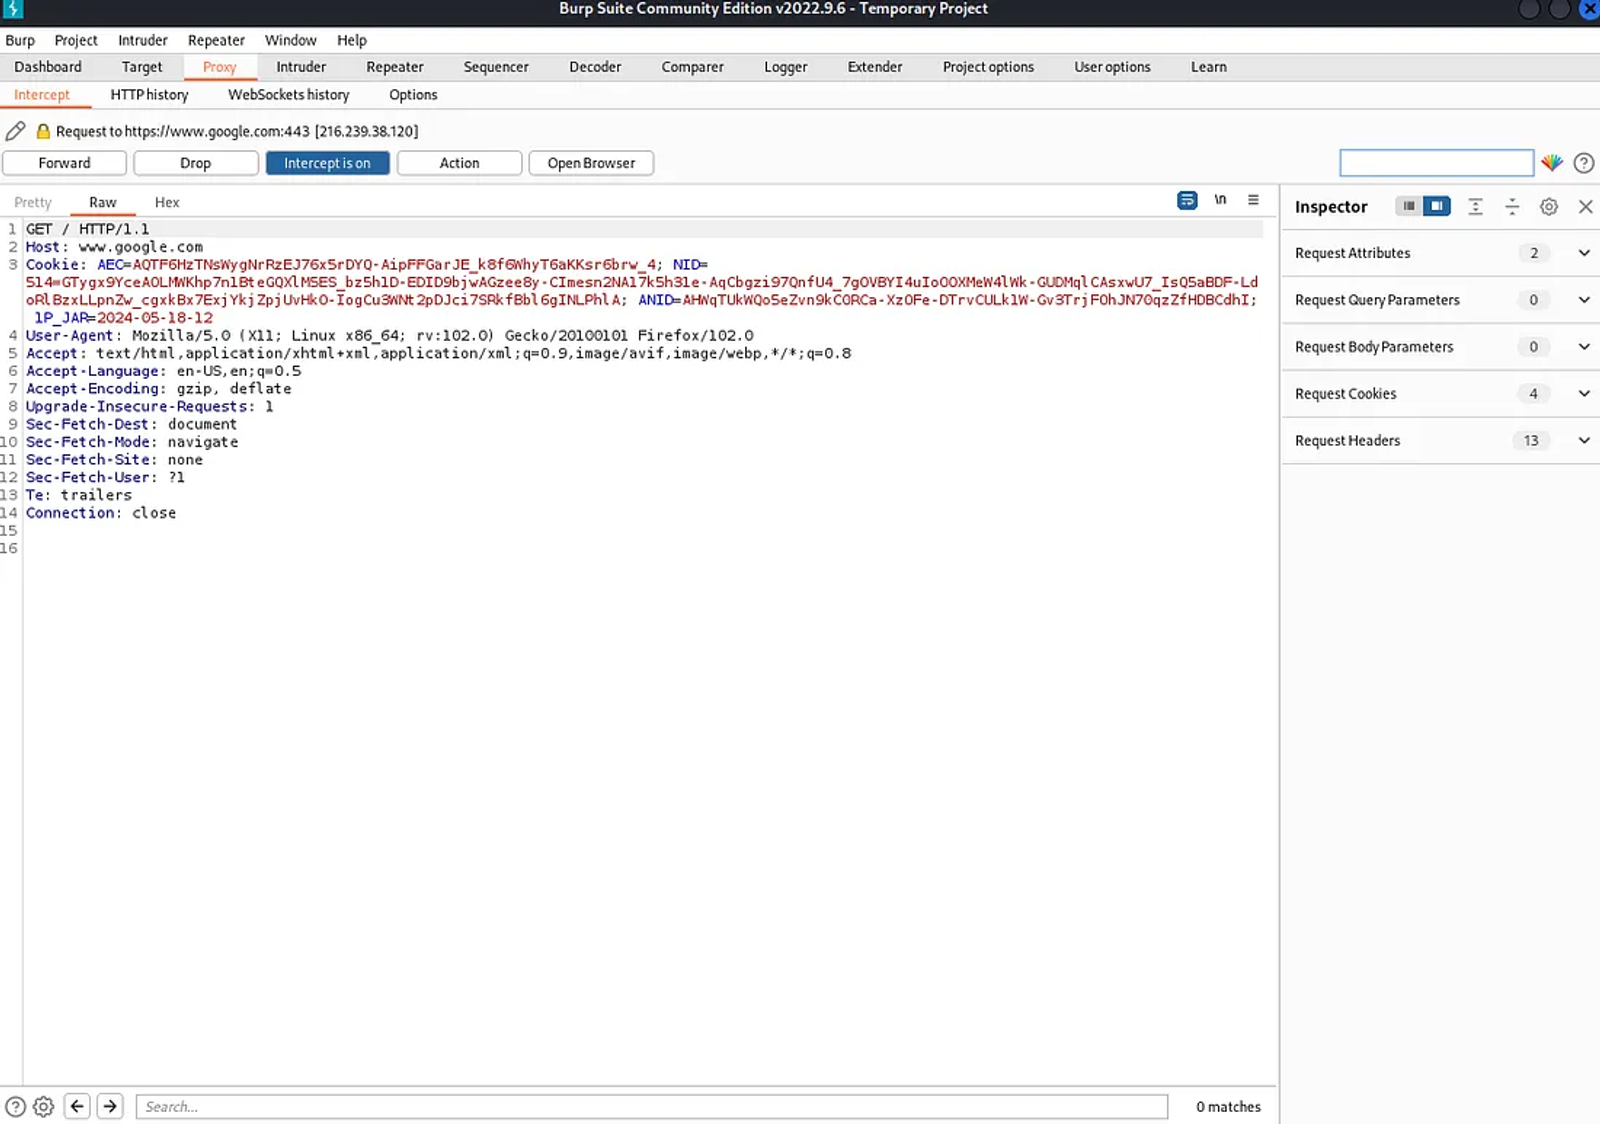This screenshot has height=1124, width=1600.
Task: Click the padlock icon next to the request URL
Action: (43, 131)
